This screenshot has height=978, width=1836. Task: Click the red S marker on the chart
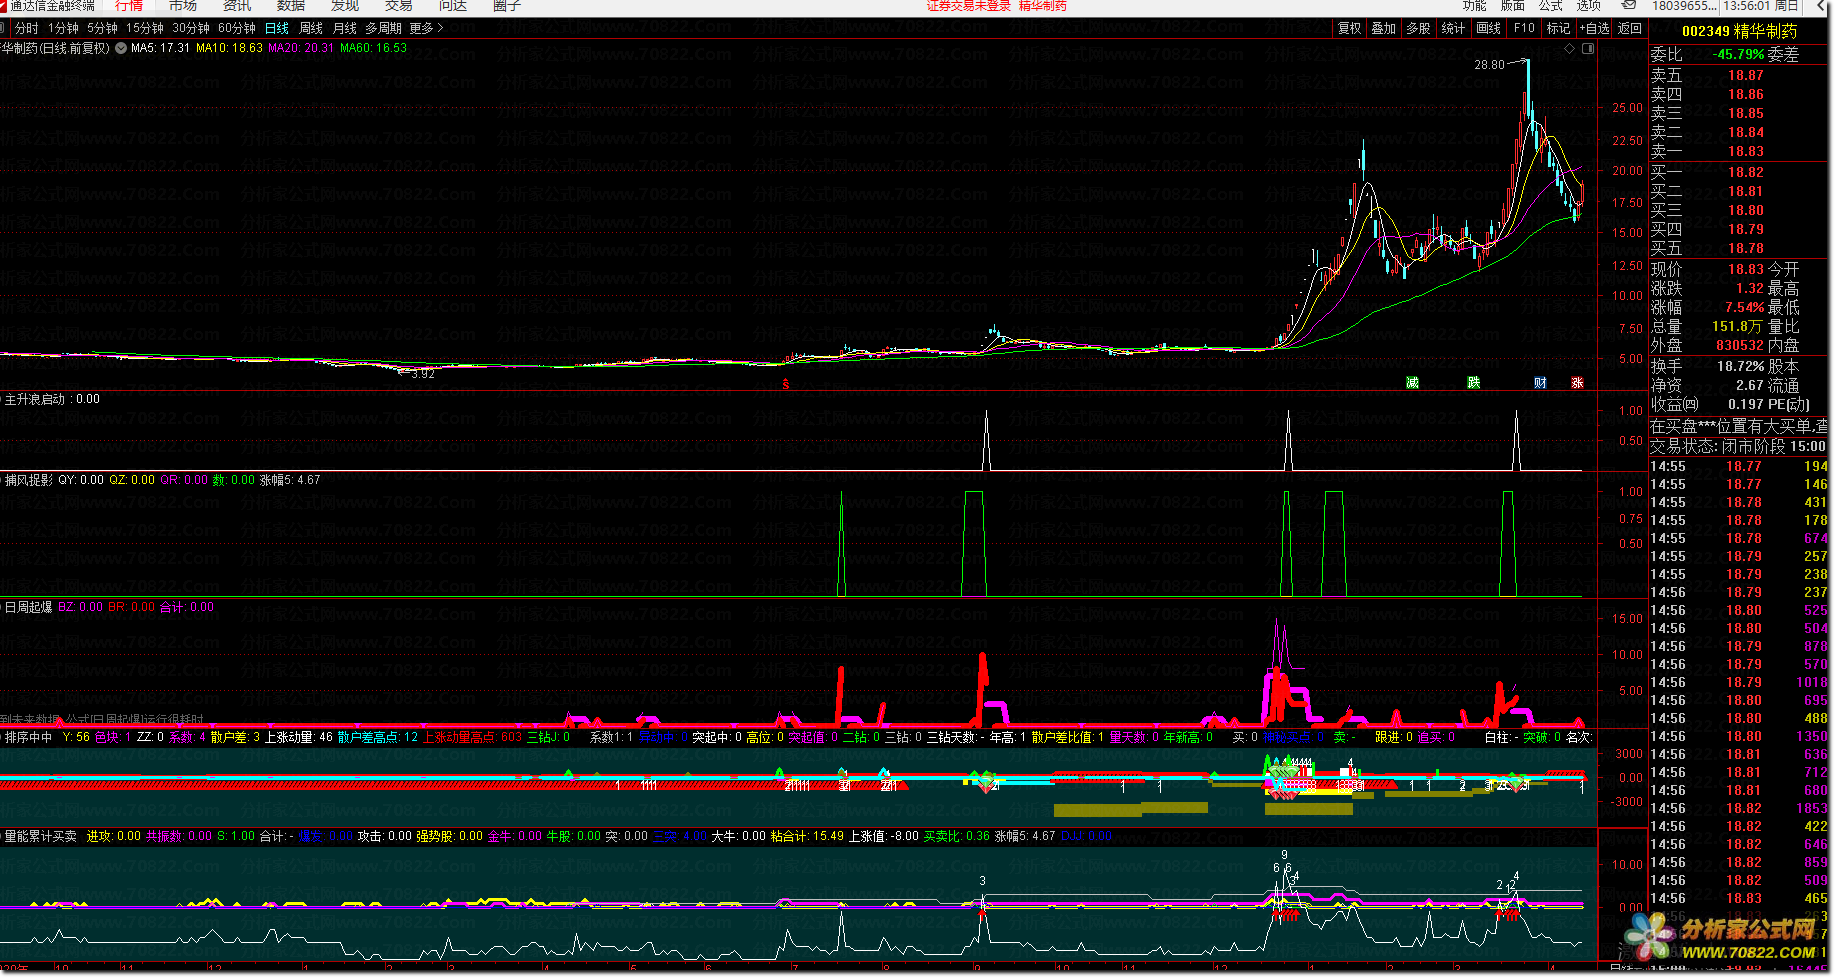click(x=786, y=384)
